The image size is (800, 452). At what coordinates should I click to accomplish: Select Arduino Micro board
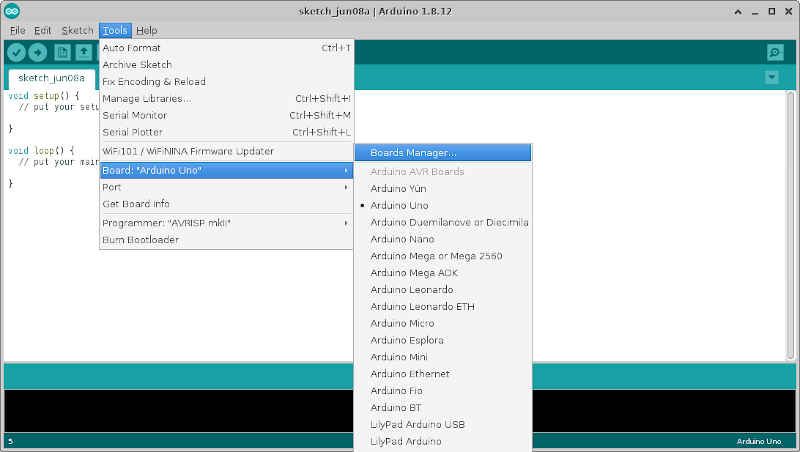[443, 323]
